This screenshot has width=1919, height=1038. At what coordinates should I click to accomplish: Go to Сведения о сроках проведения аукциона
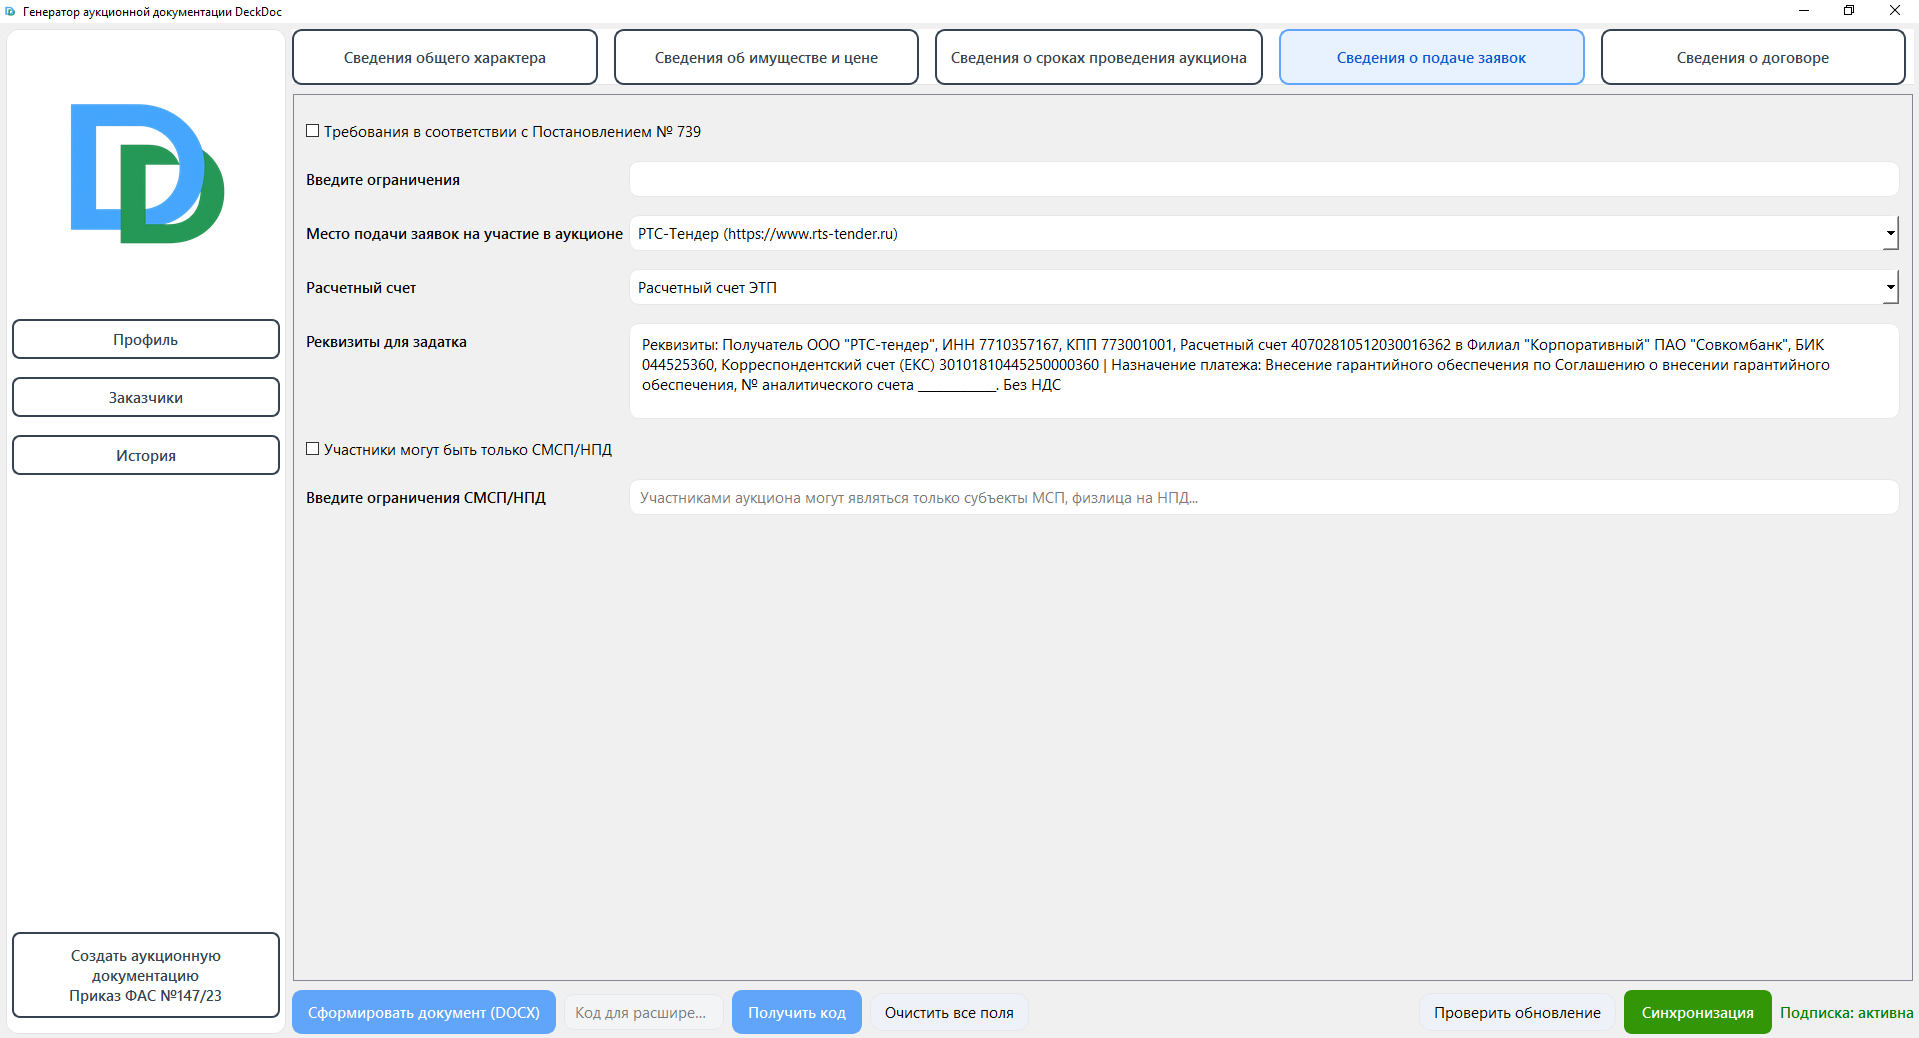tap(1098, 57)
